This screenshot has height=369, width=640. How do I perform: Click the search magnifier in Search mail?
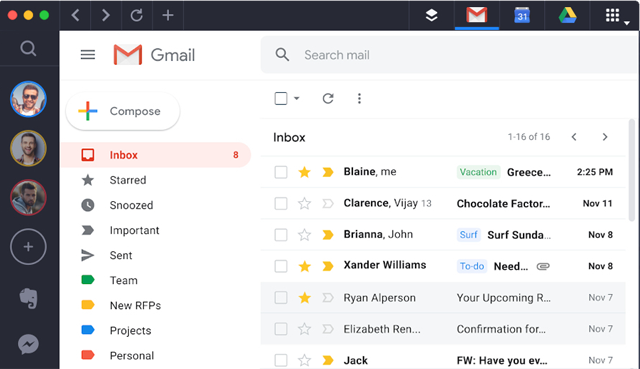click(282, 55)
